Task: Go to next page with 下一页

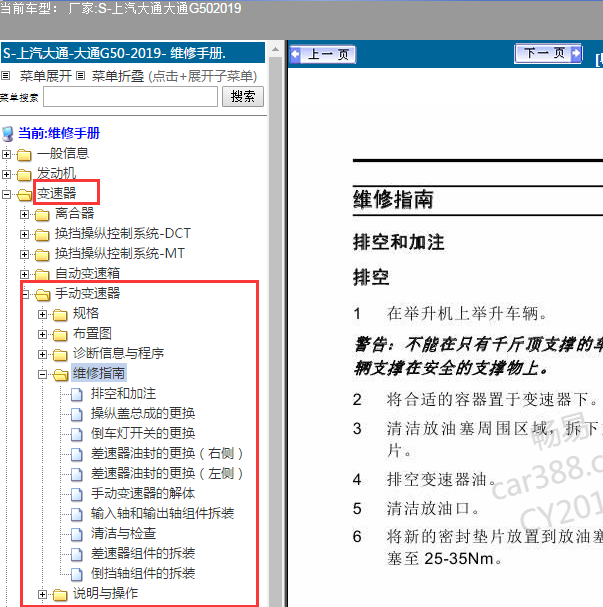Action: tap(548, 53)
